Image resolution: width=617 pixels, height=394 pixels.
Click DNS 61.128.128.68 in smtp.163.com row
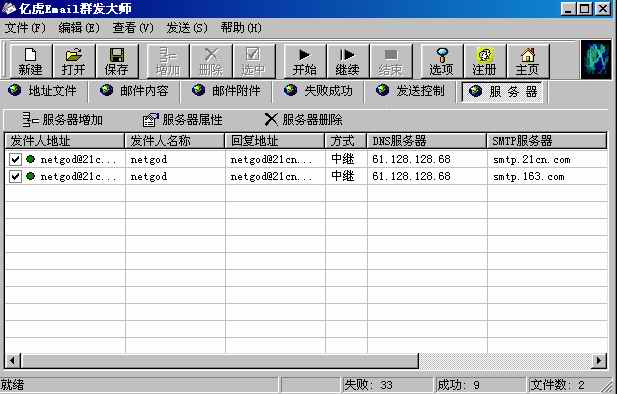click(x=411, y=176)
